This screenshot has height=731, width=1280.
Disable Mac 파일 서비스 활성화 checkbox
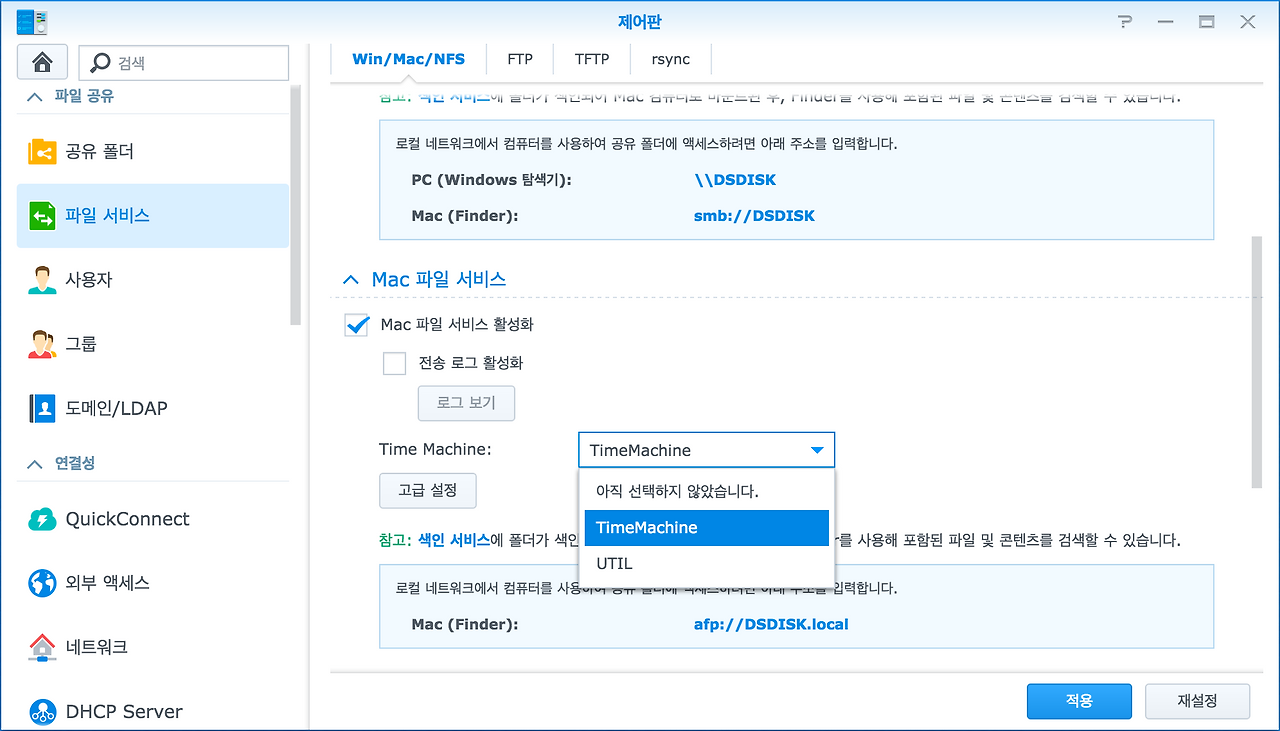point(356,324)
